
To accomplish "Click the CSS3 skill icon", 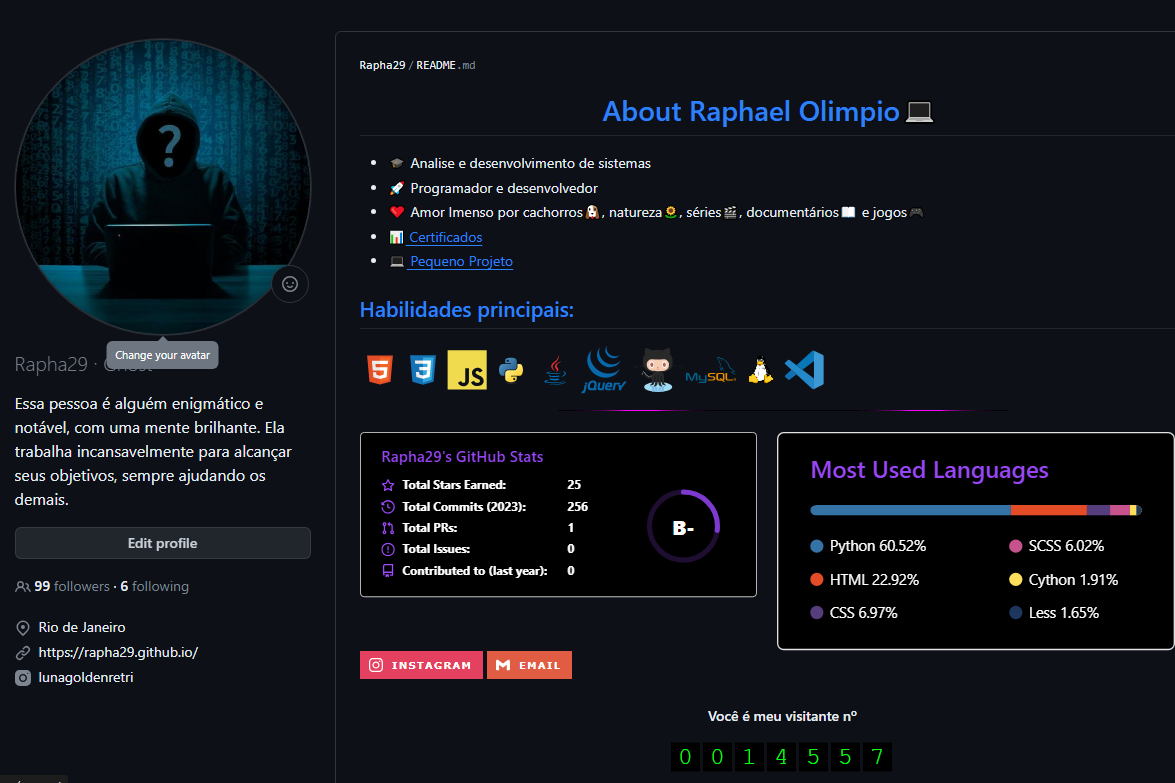I will 422,371.
